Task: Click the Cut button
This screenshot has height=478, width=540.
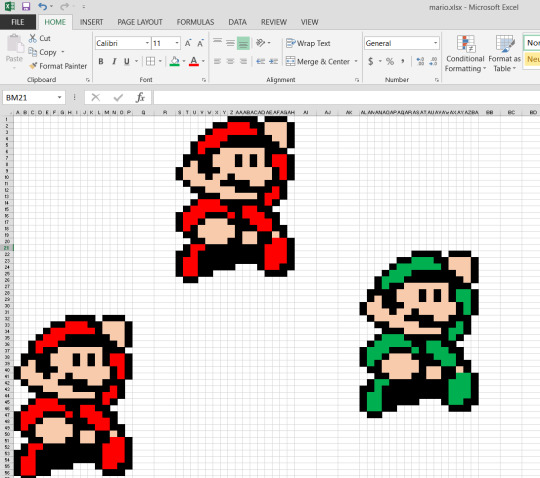Action: (x=40, y=38)
